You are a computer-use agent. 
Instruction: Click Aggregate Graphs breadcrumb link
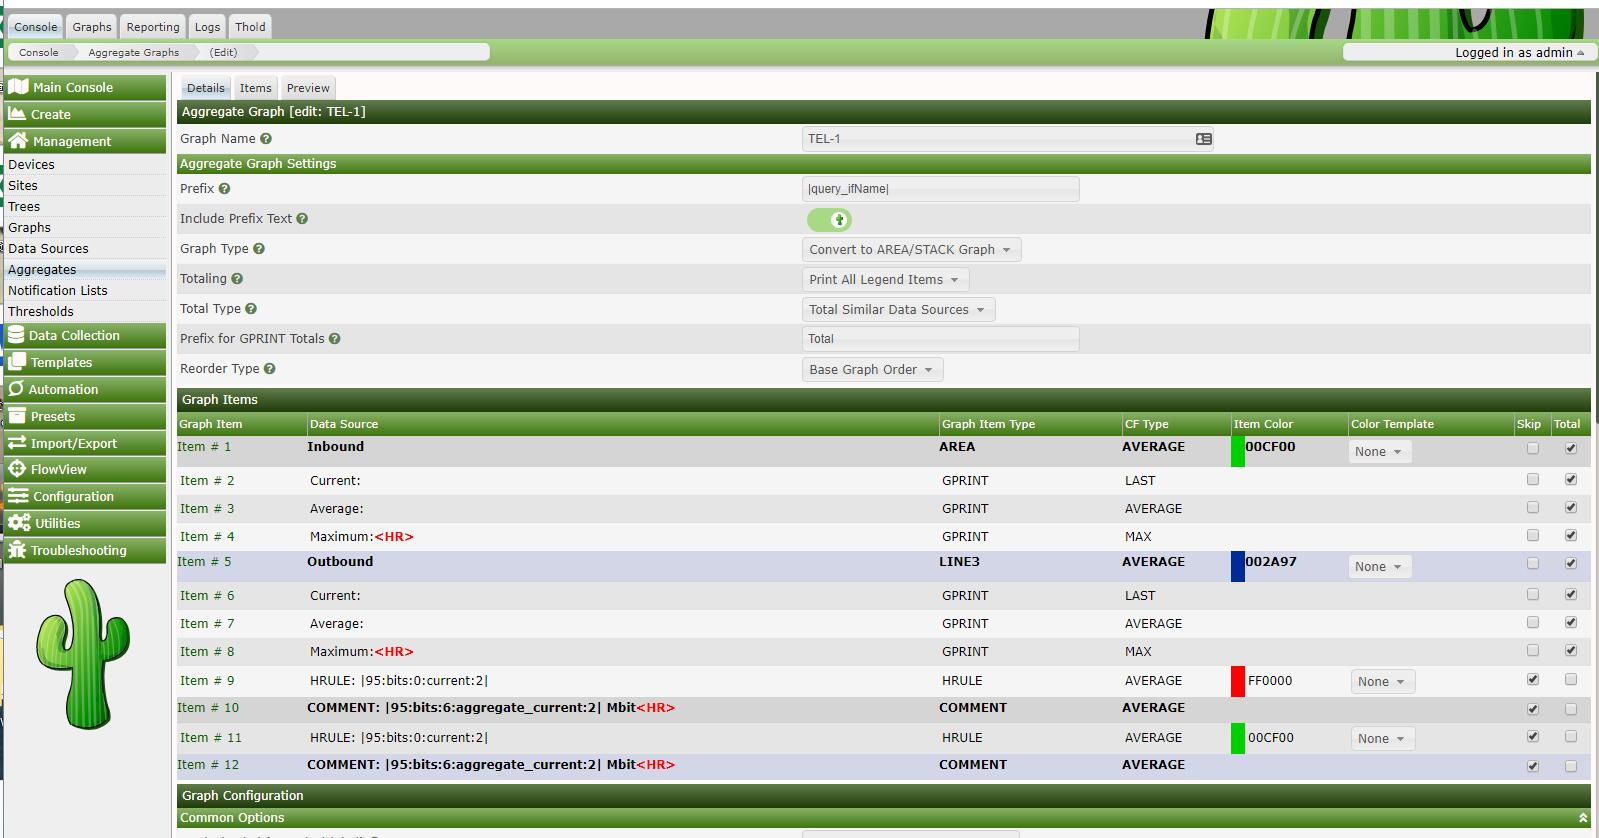point(134,52)
